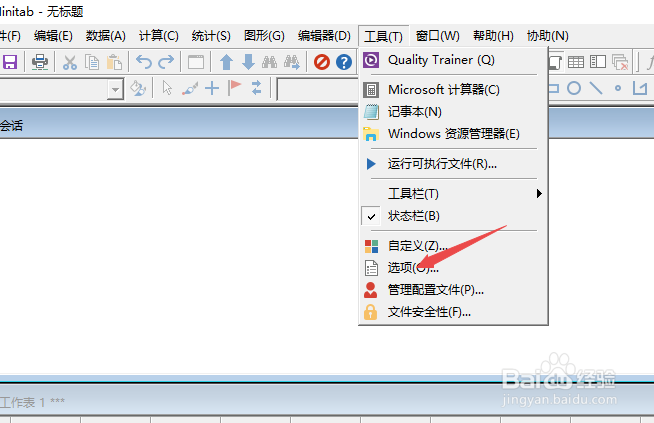Click the Undo arrow icon
Screen dimensions: 654x423
click(x=144, y=62)
